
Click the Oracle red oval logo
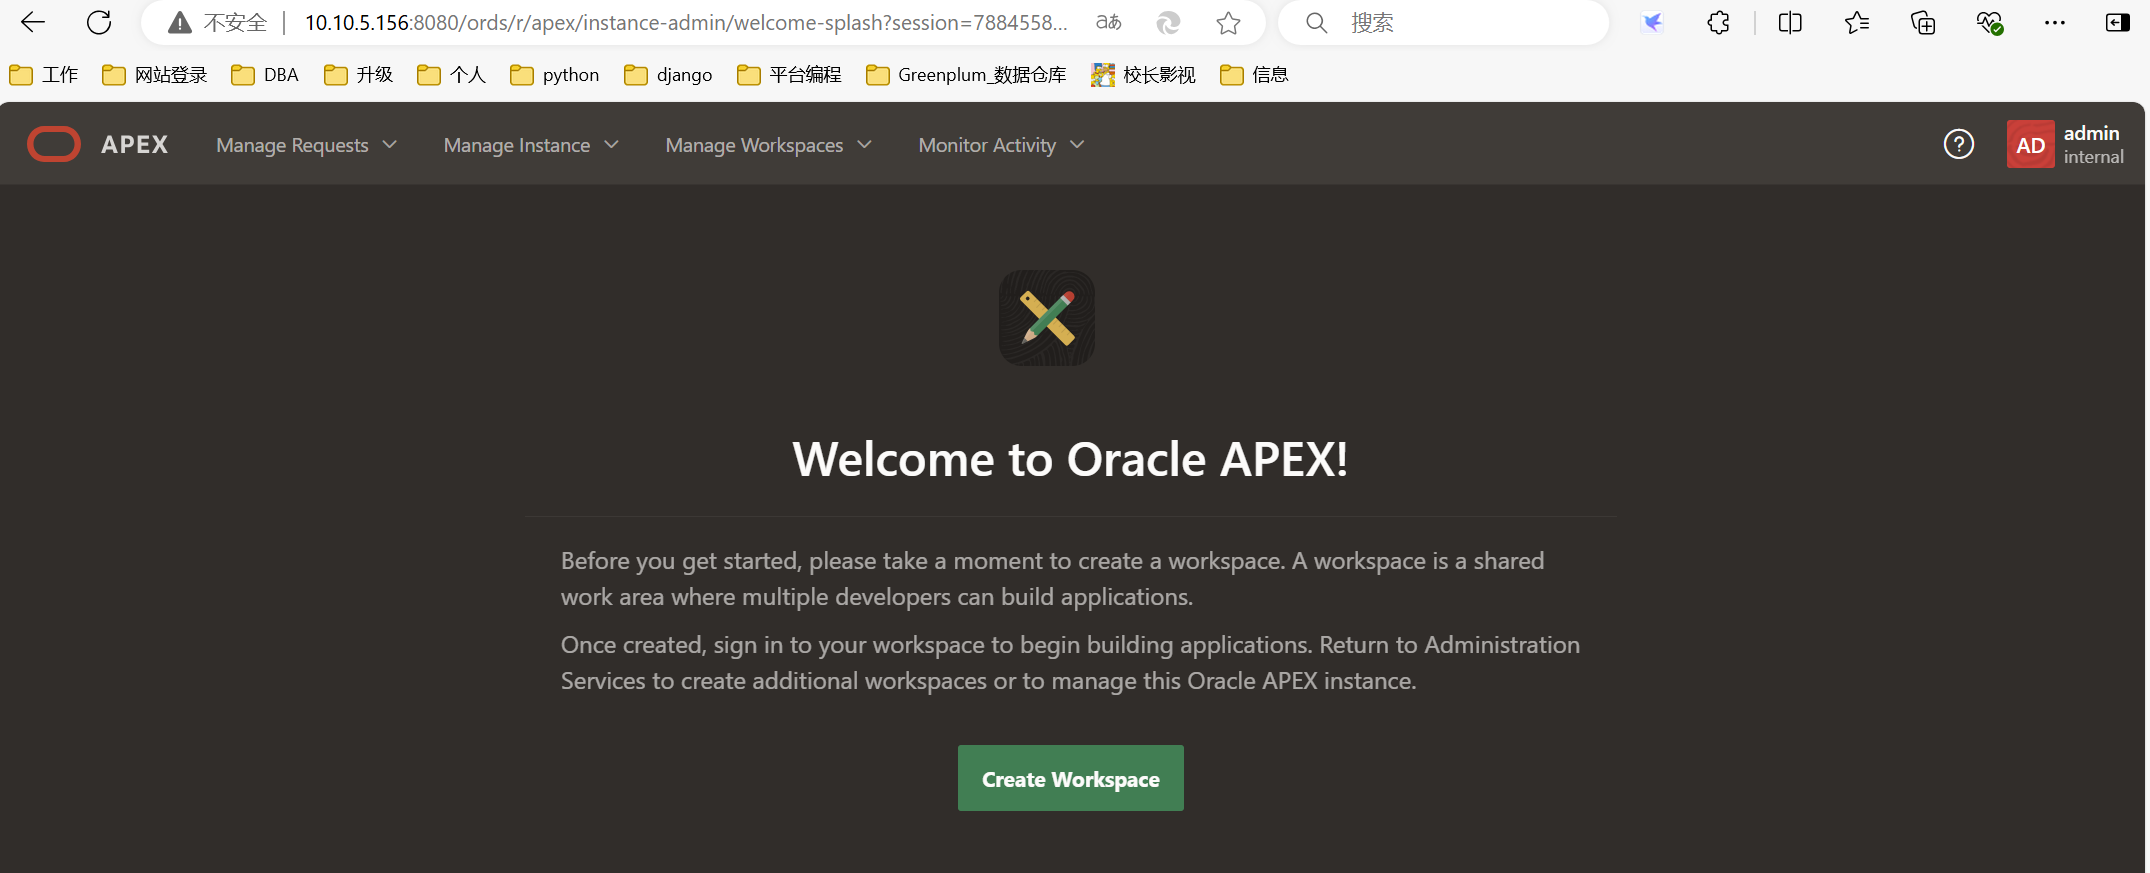54,144
